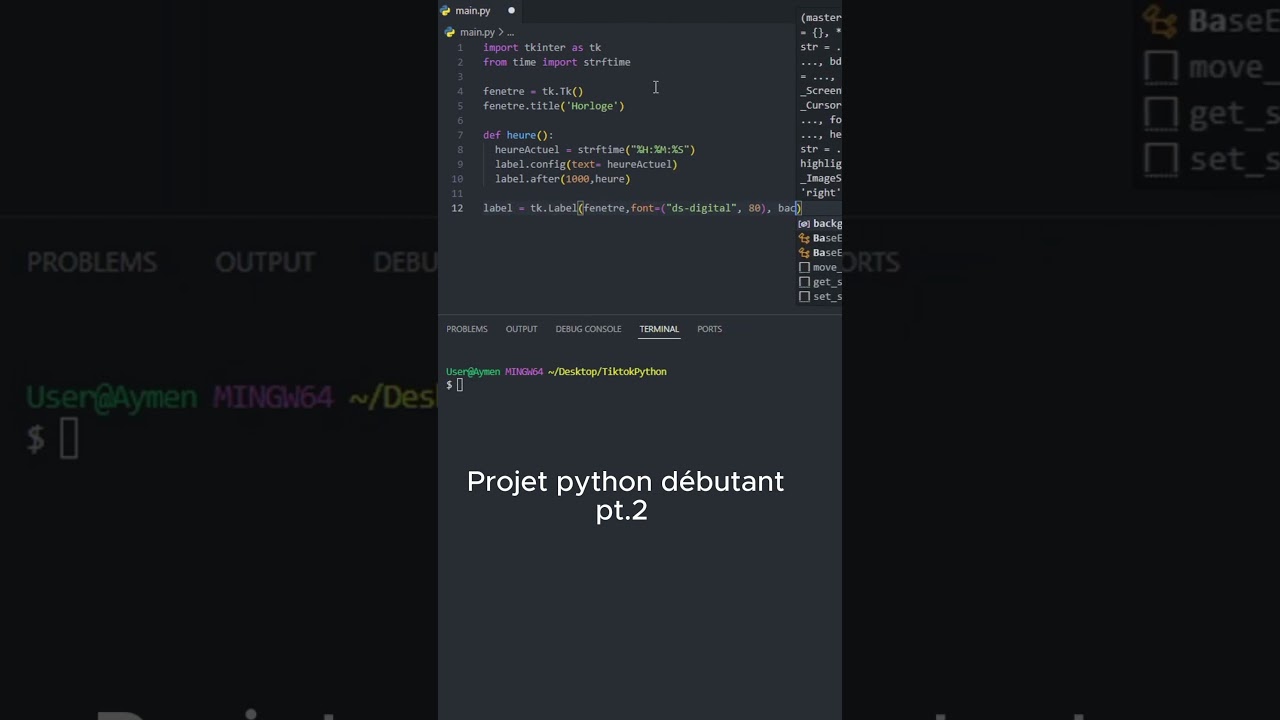Select the Python file icon on the main.py tab
The width and height of the screenshot is (1280, 720).
pos(446,11)
